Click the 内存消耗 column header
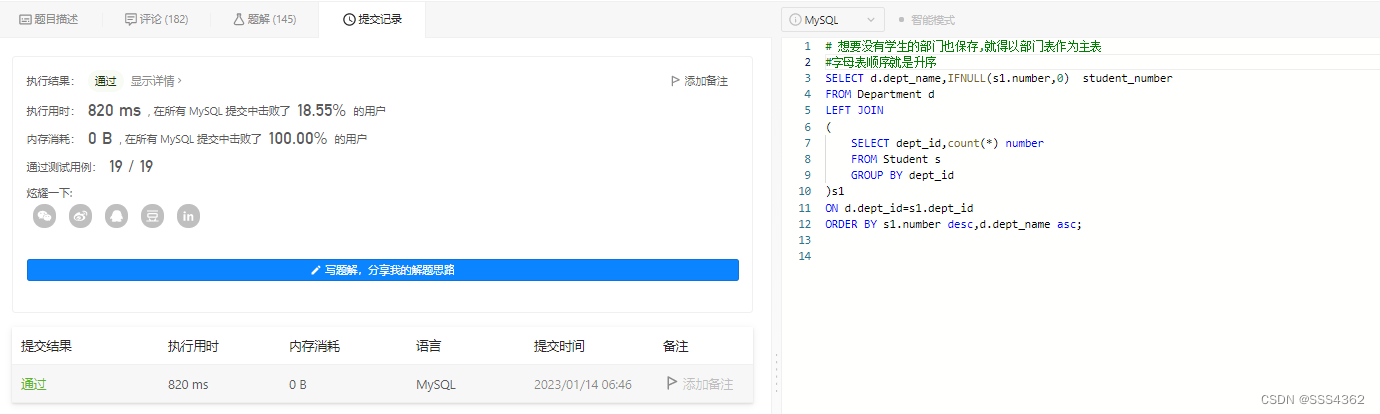 coord(314,346)
